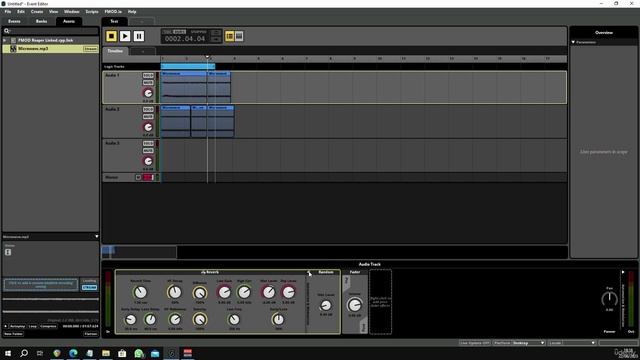This screenshot has width=640, height=360.
Task: Toggle Solo on Audio 2 track
Action: pyautogui.click(x=148, y=110)
